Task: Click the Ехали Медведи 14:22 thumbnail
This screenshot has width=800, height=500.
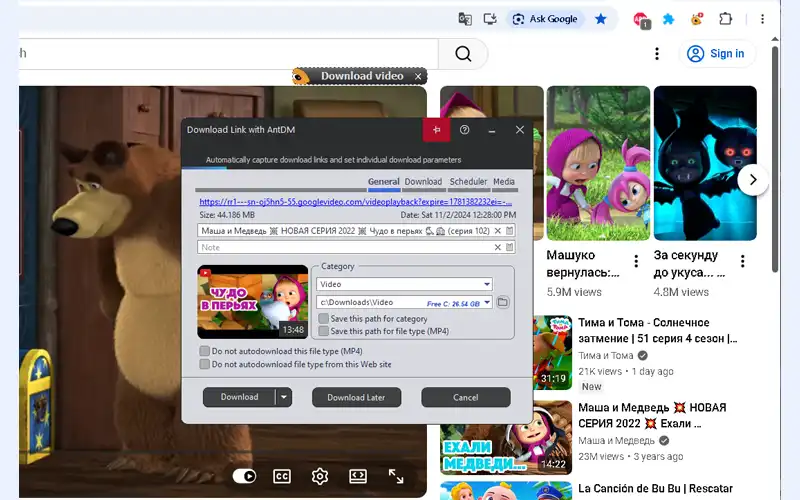Action: [x=506, y=438]
